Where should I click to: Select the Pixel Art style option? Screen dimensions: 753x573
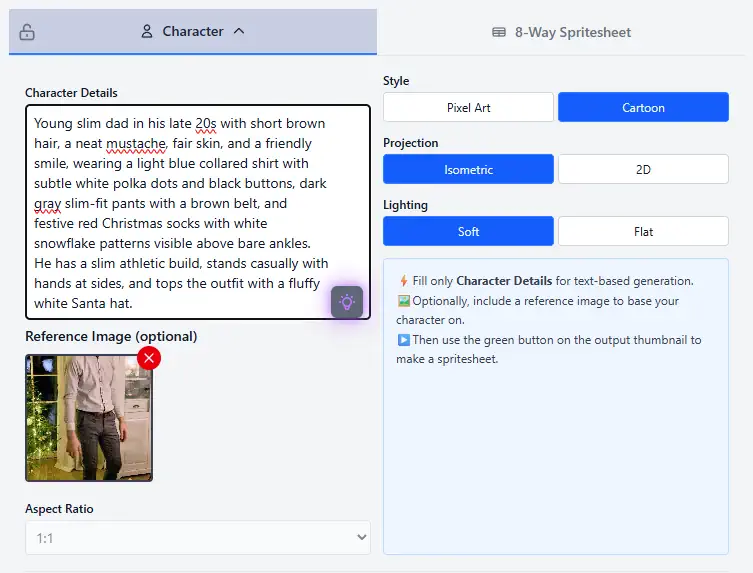click(x=468, y=107)
